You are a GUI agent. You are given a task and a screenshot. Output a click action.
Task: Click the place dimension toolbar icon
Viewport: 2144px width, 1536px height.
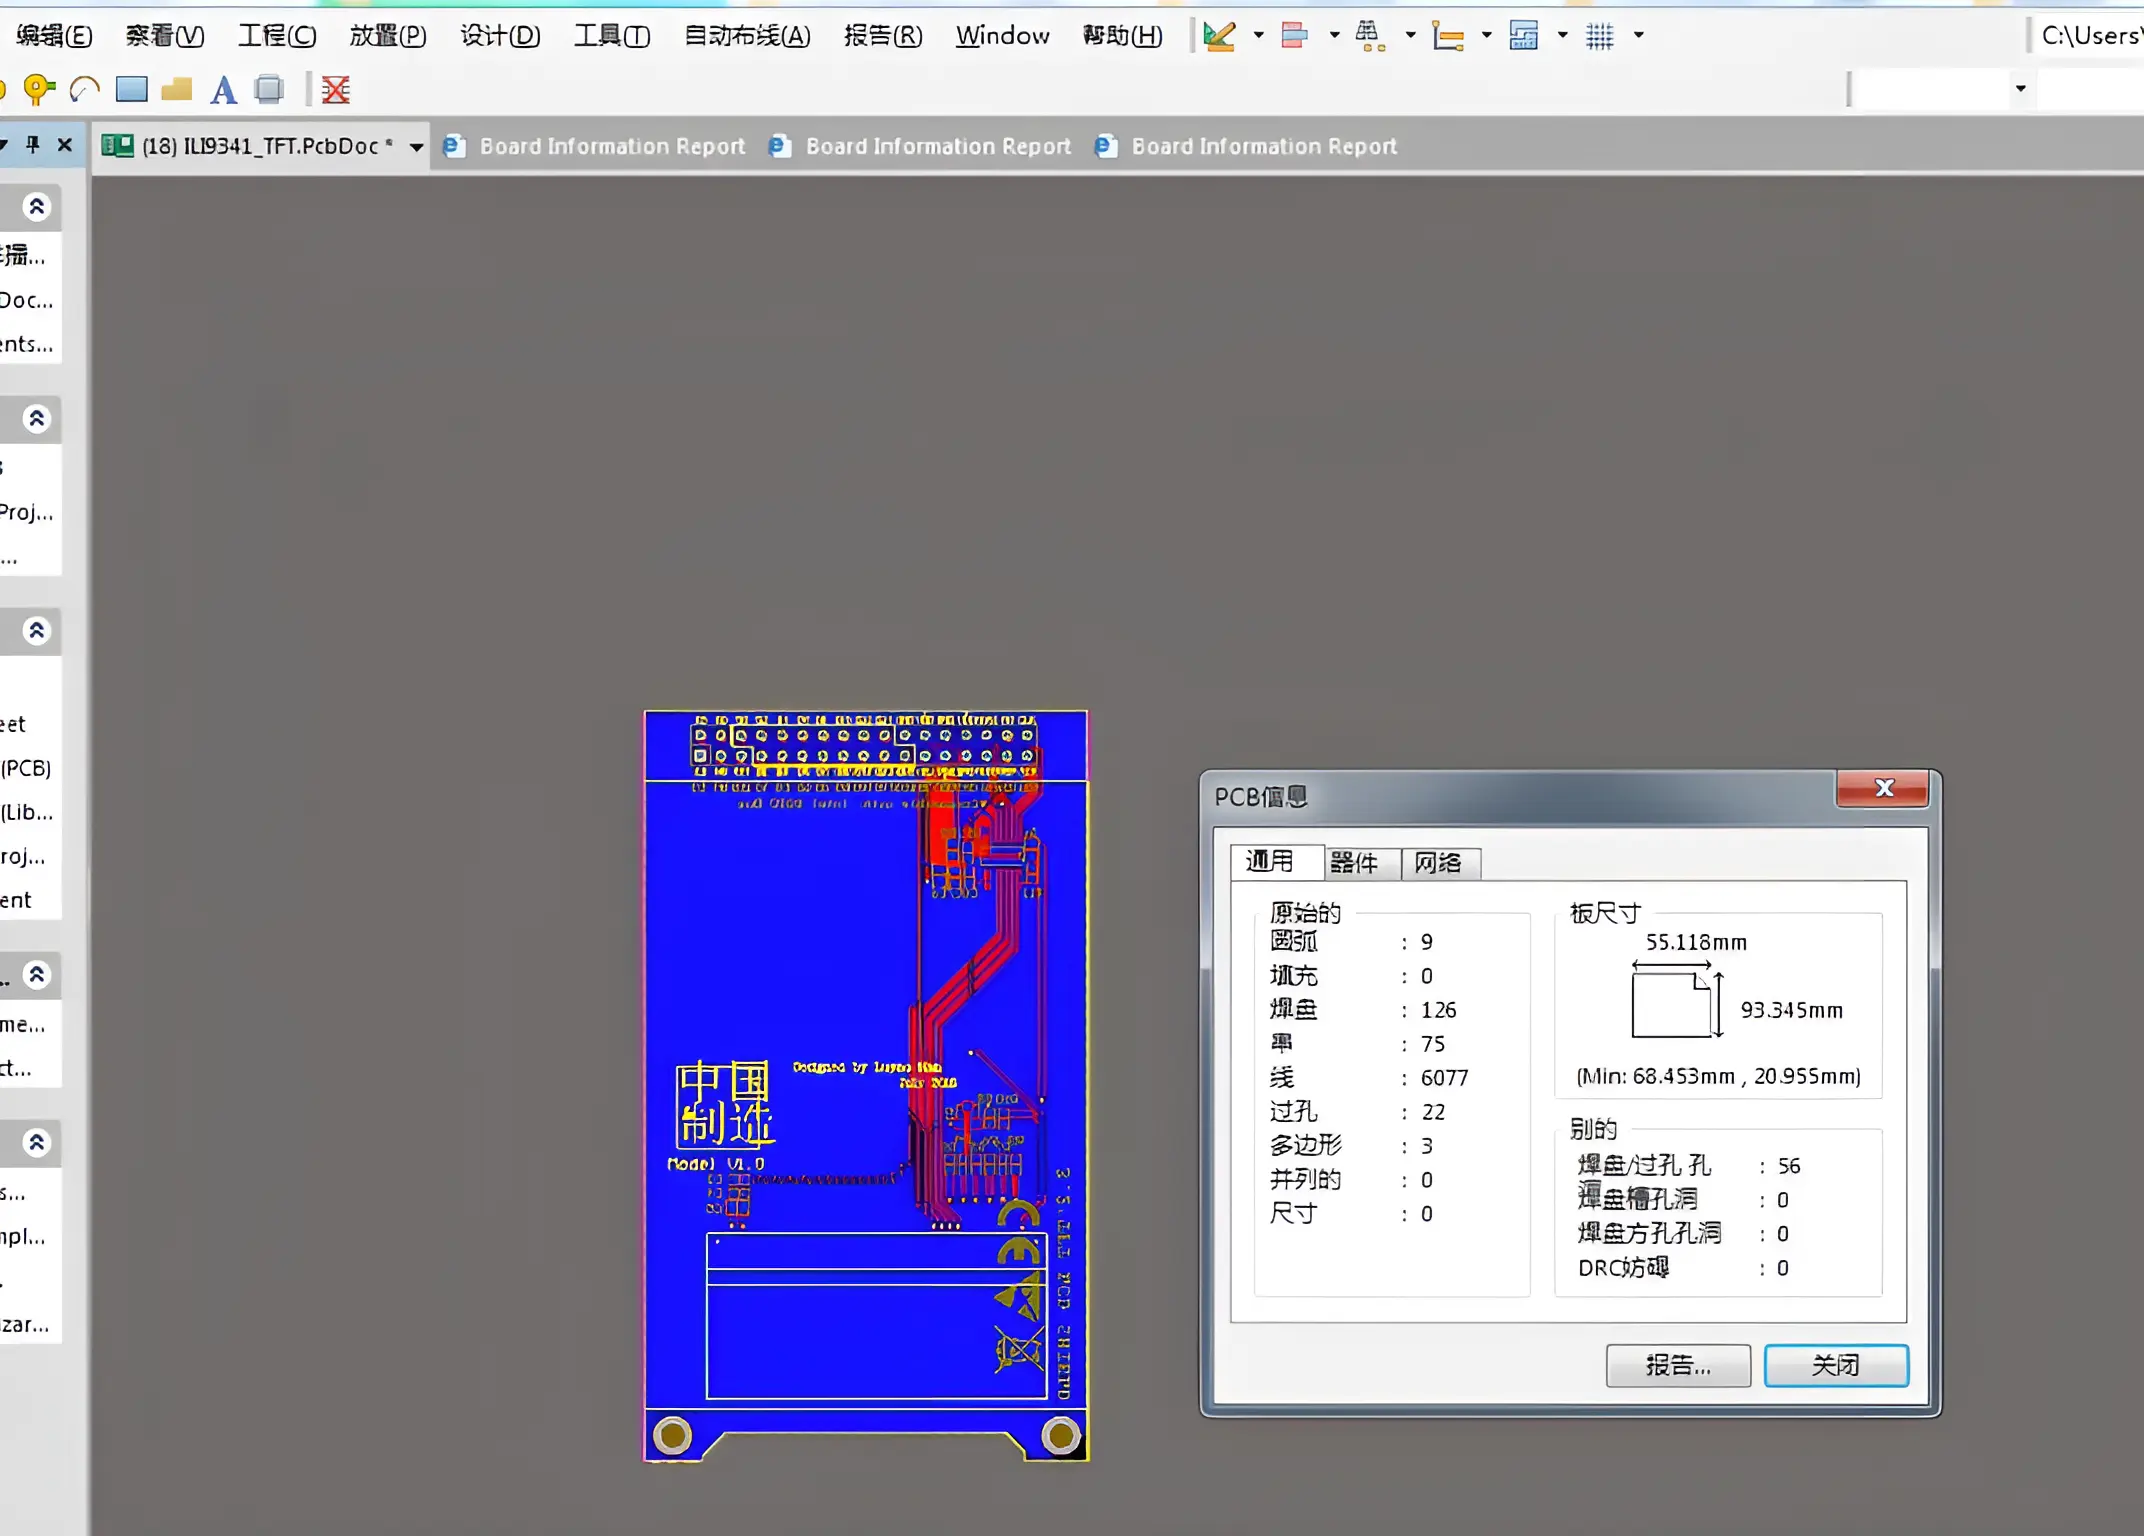[x=1447, y=36]
